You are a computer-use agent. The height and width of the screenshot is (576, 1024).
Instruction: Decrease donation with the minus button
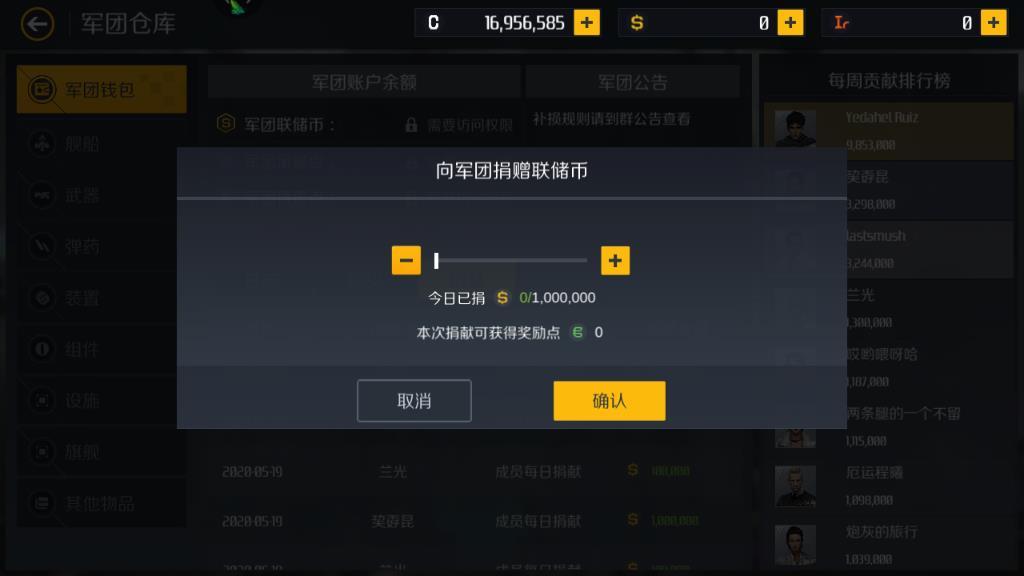406,261
